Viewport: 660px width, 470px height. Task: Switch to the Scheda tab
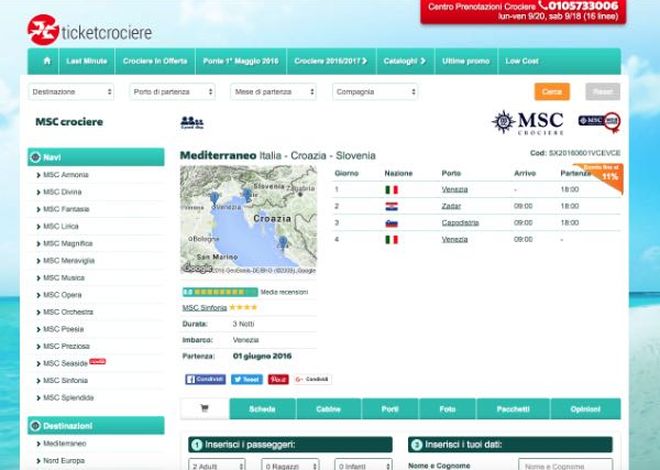[x=262, y=409]
